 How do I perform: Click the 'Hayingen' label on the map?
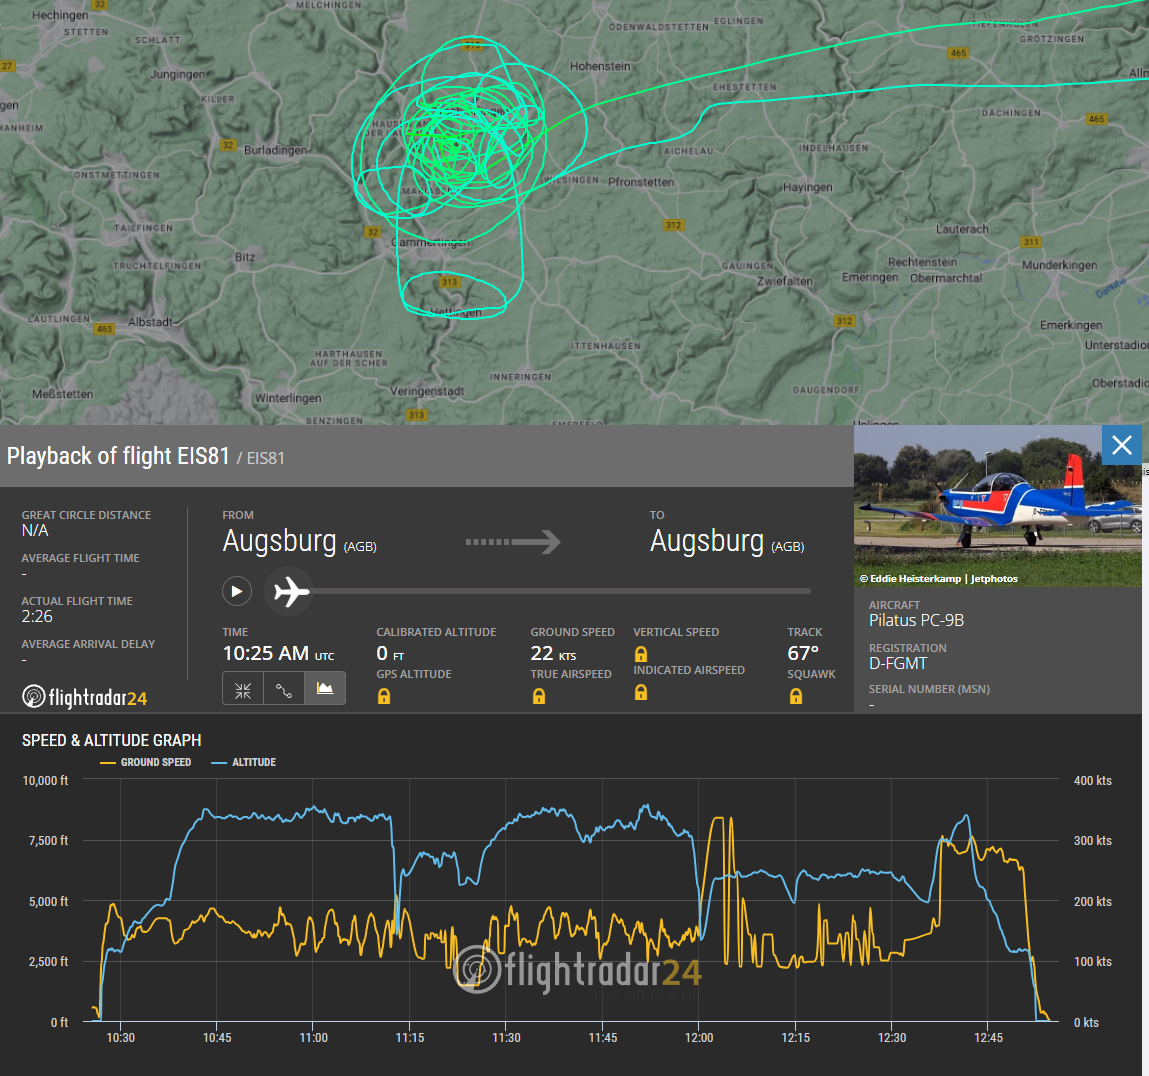808,187
